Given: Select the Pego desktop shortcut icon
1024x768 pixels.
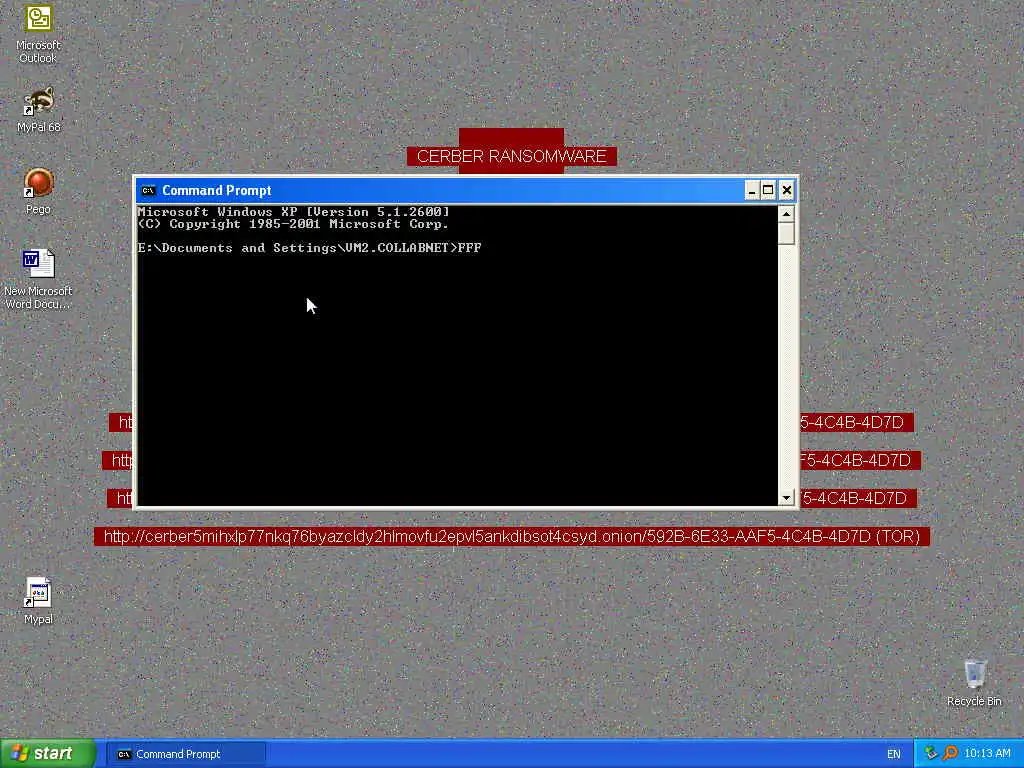Looking at the screenshot, I should coord(38,191).
